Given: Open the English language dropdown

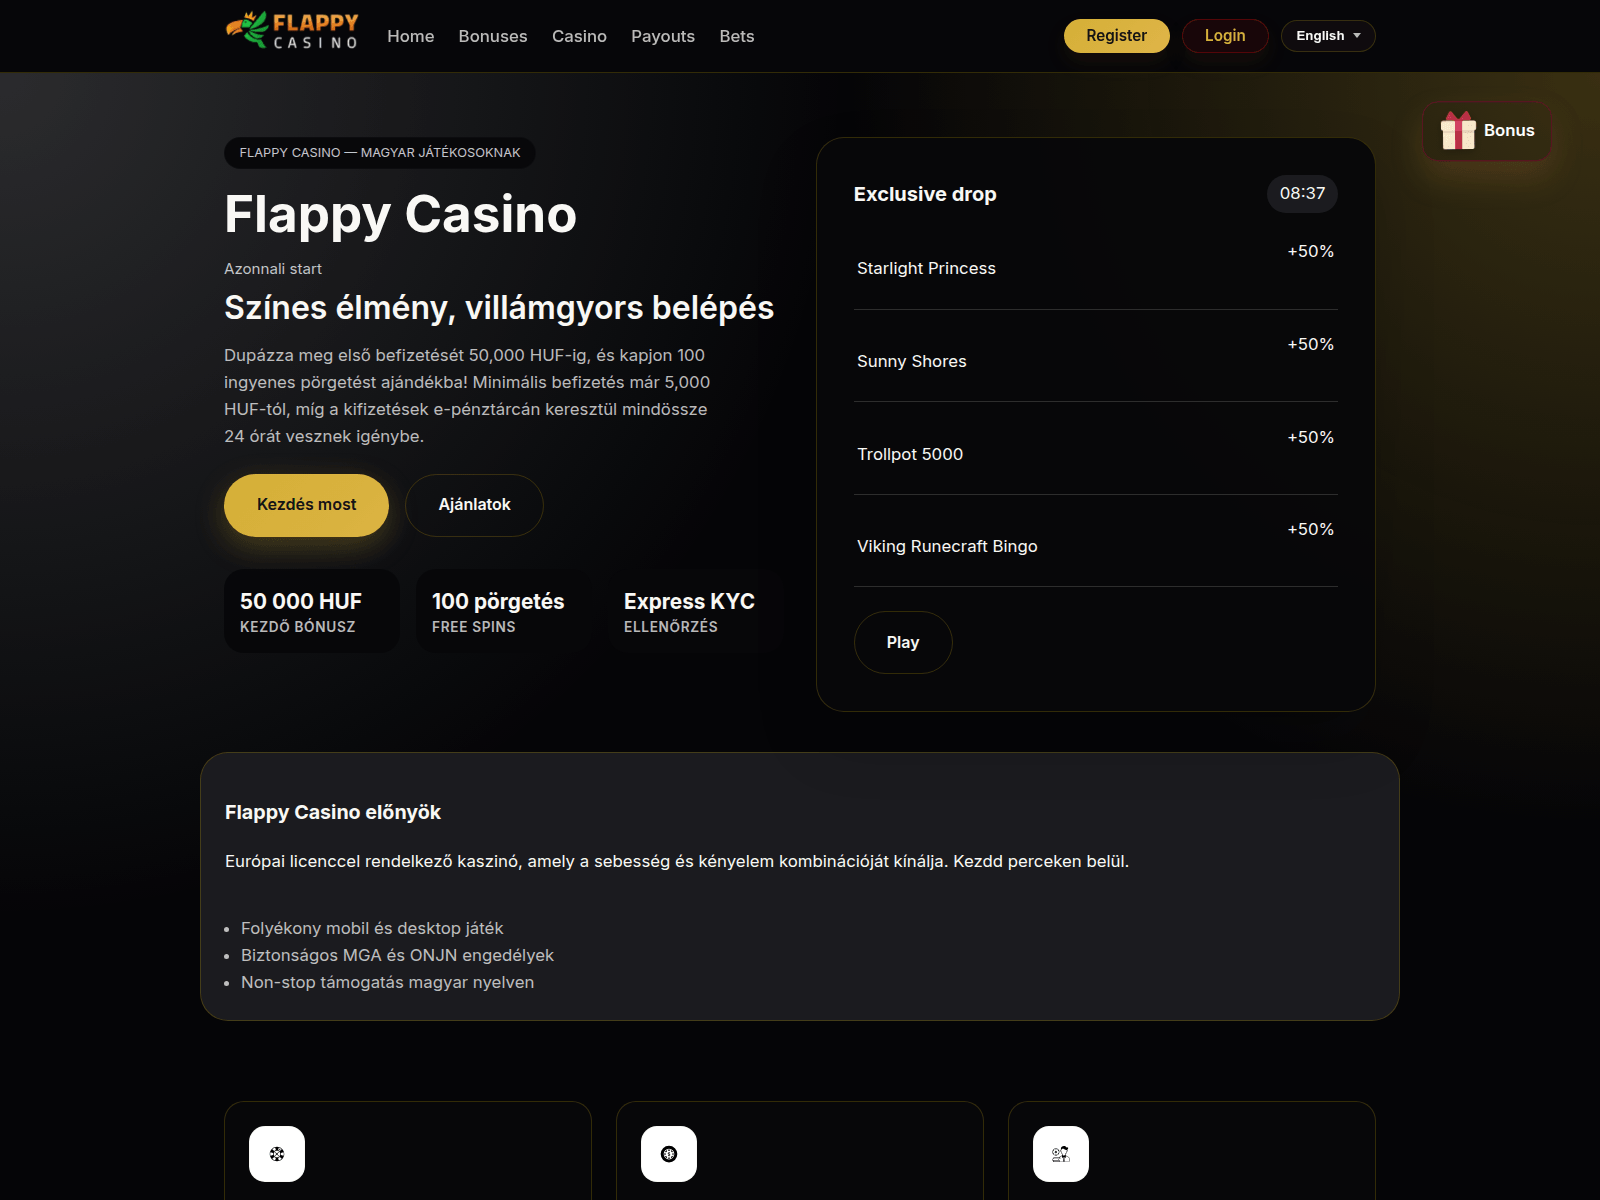Looking at the screenshot, I should pyautogui.click(x=1327, y=36).
